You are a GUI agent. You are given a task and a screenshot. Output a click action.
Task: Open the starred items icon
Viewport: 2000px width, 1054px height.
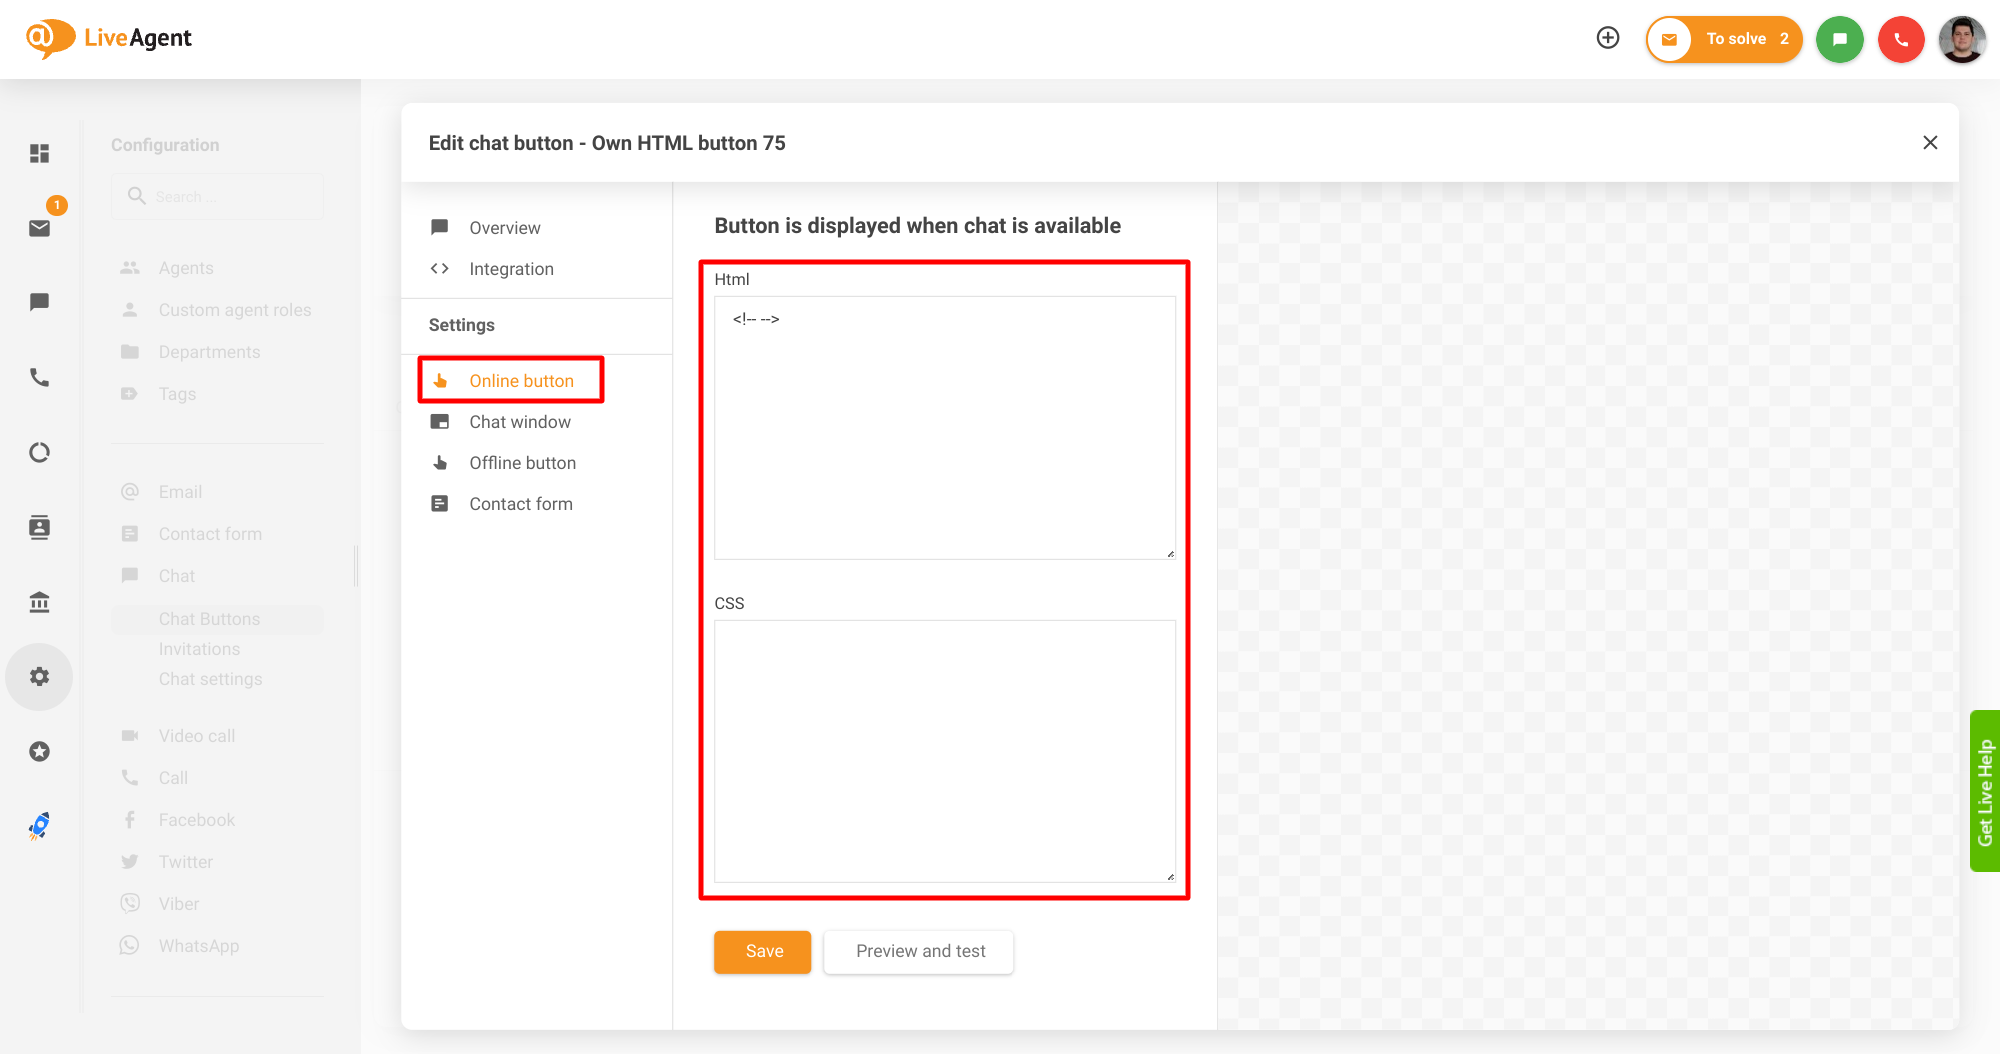coord(39,751)
